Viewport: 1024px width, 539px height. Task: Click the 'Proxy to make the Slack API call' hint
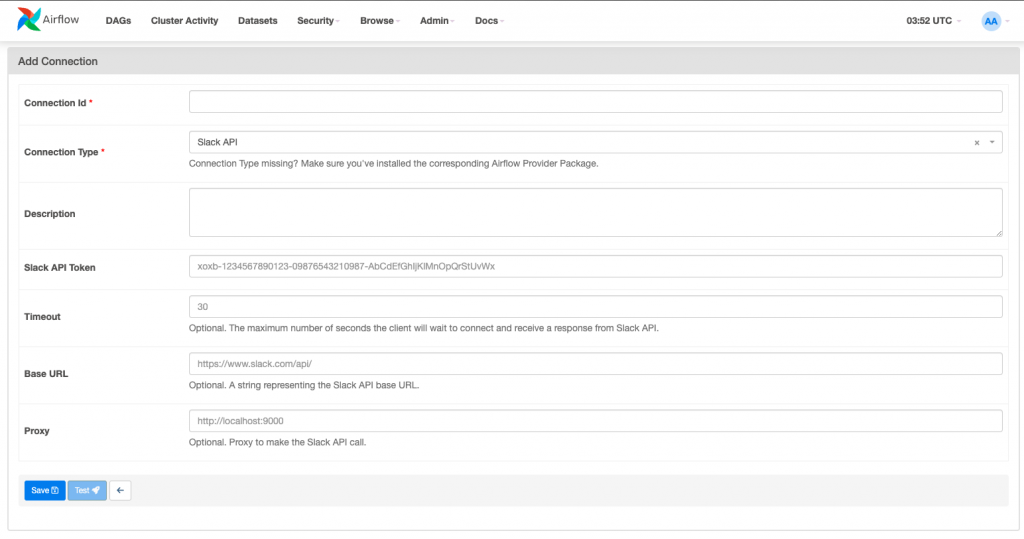(277, 442)
